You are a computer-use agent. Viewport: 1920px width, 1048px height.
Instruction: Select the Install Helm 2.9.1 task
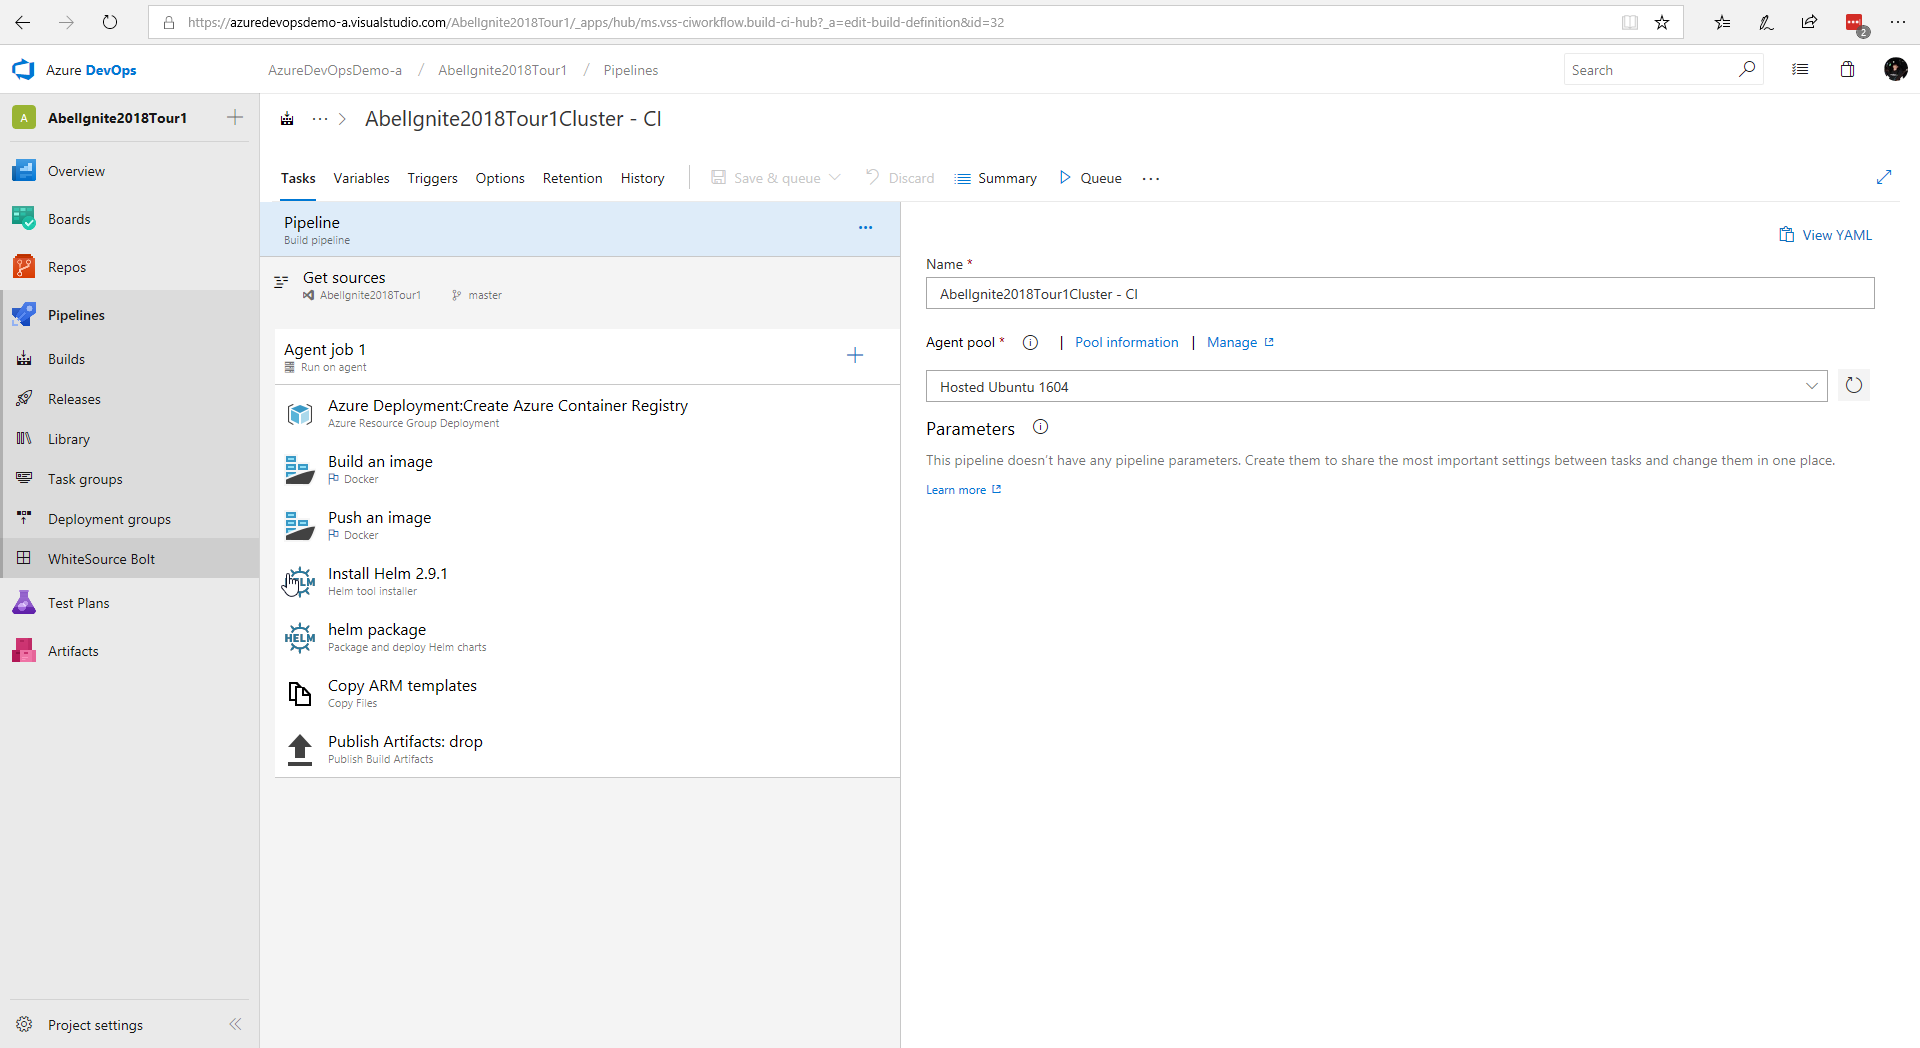(587, 581)
